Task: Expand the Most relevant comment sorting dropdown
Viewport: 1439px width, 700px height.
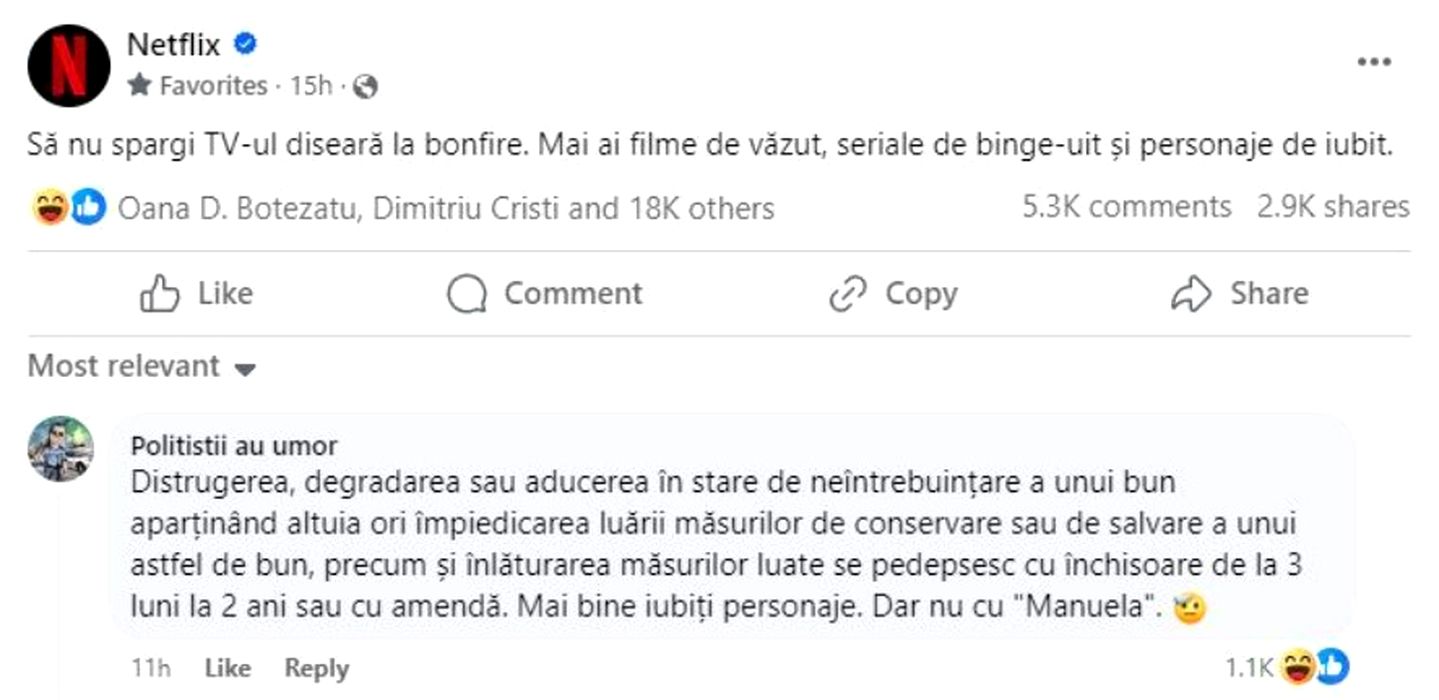Action: pos(142,367)
